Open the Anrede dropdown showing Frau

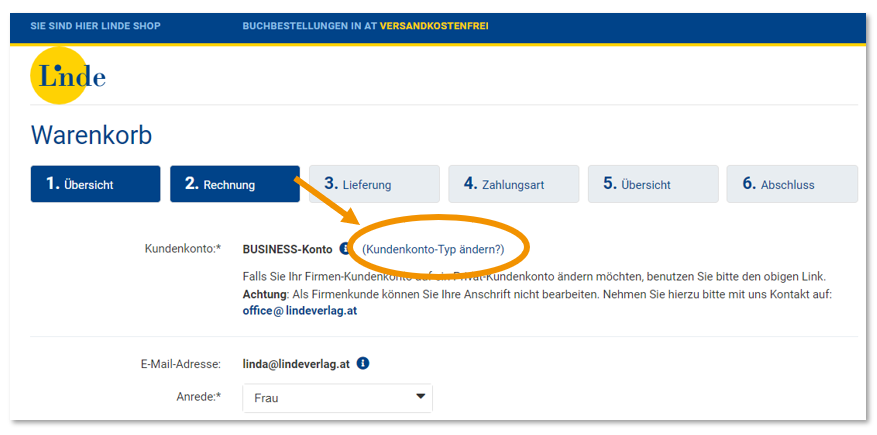click(x=337, y=398)
